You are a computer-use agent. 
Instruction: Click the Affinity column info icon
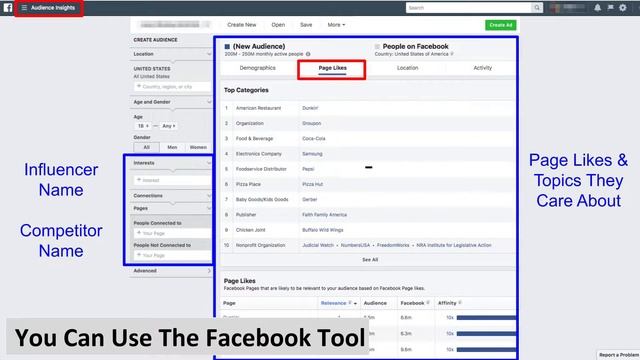tap(460, 303)
